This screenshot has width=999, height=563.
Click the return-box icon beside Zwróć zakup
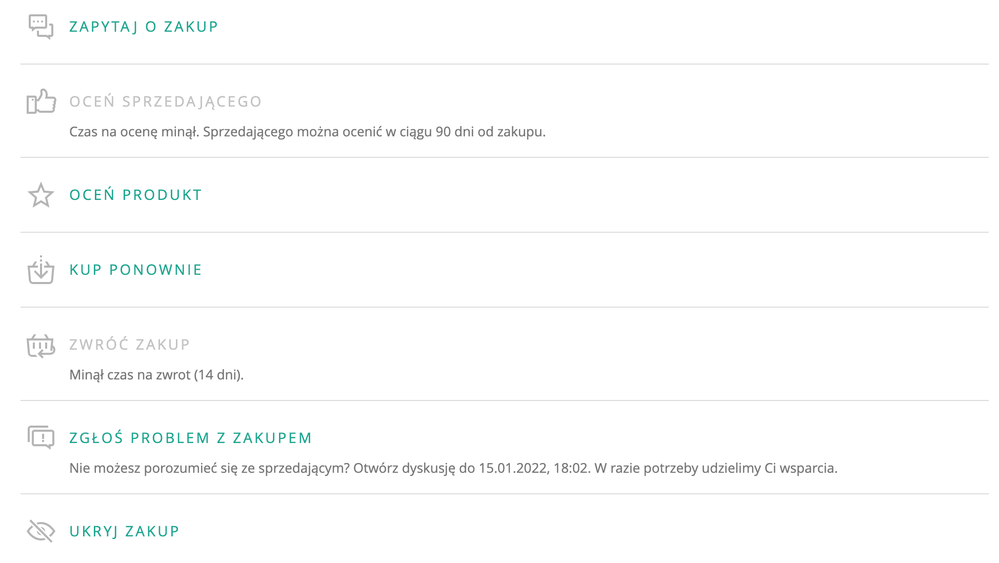tap(40, 345)
